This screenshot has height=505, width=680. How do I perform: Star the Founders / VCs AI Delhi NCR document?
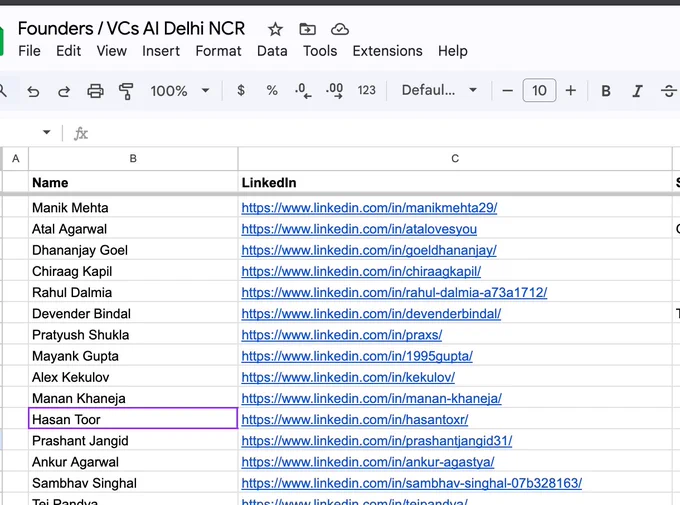click(275, 30)
